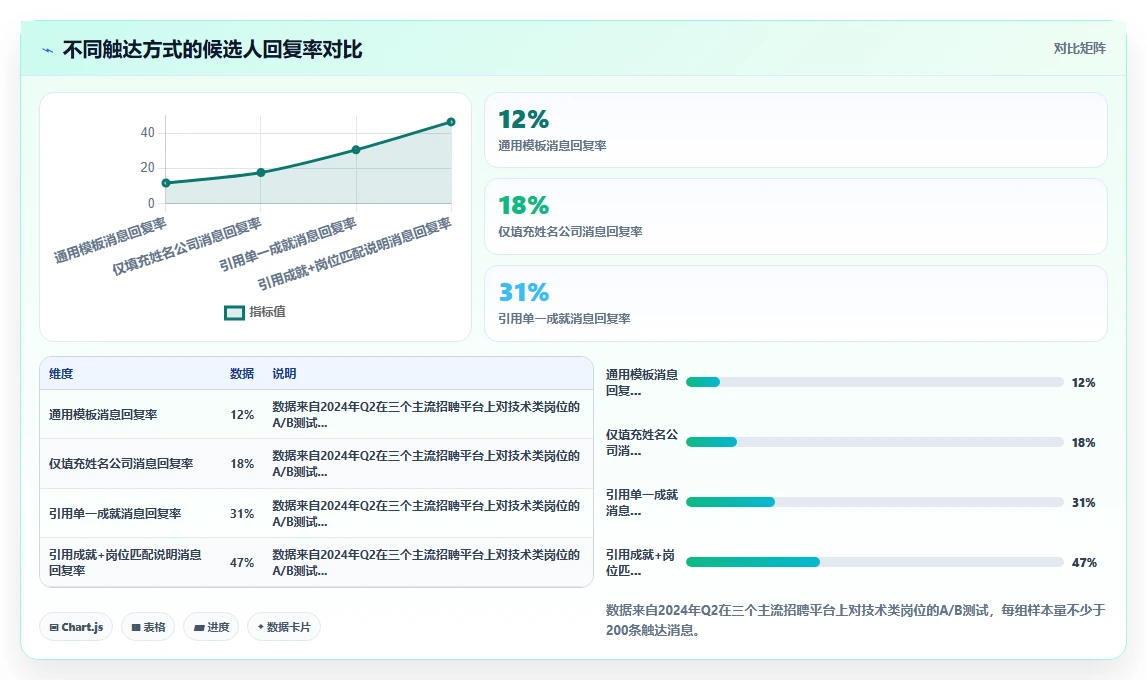
Task: Click the 12% progress bar
Action: tap(875, 382)
